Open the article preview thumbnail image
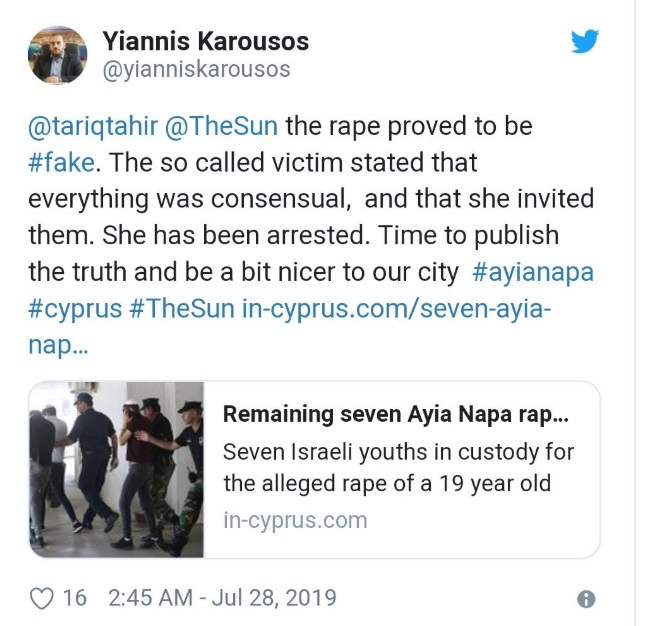Viewport: 647px width, 626px height. [116, 469]
